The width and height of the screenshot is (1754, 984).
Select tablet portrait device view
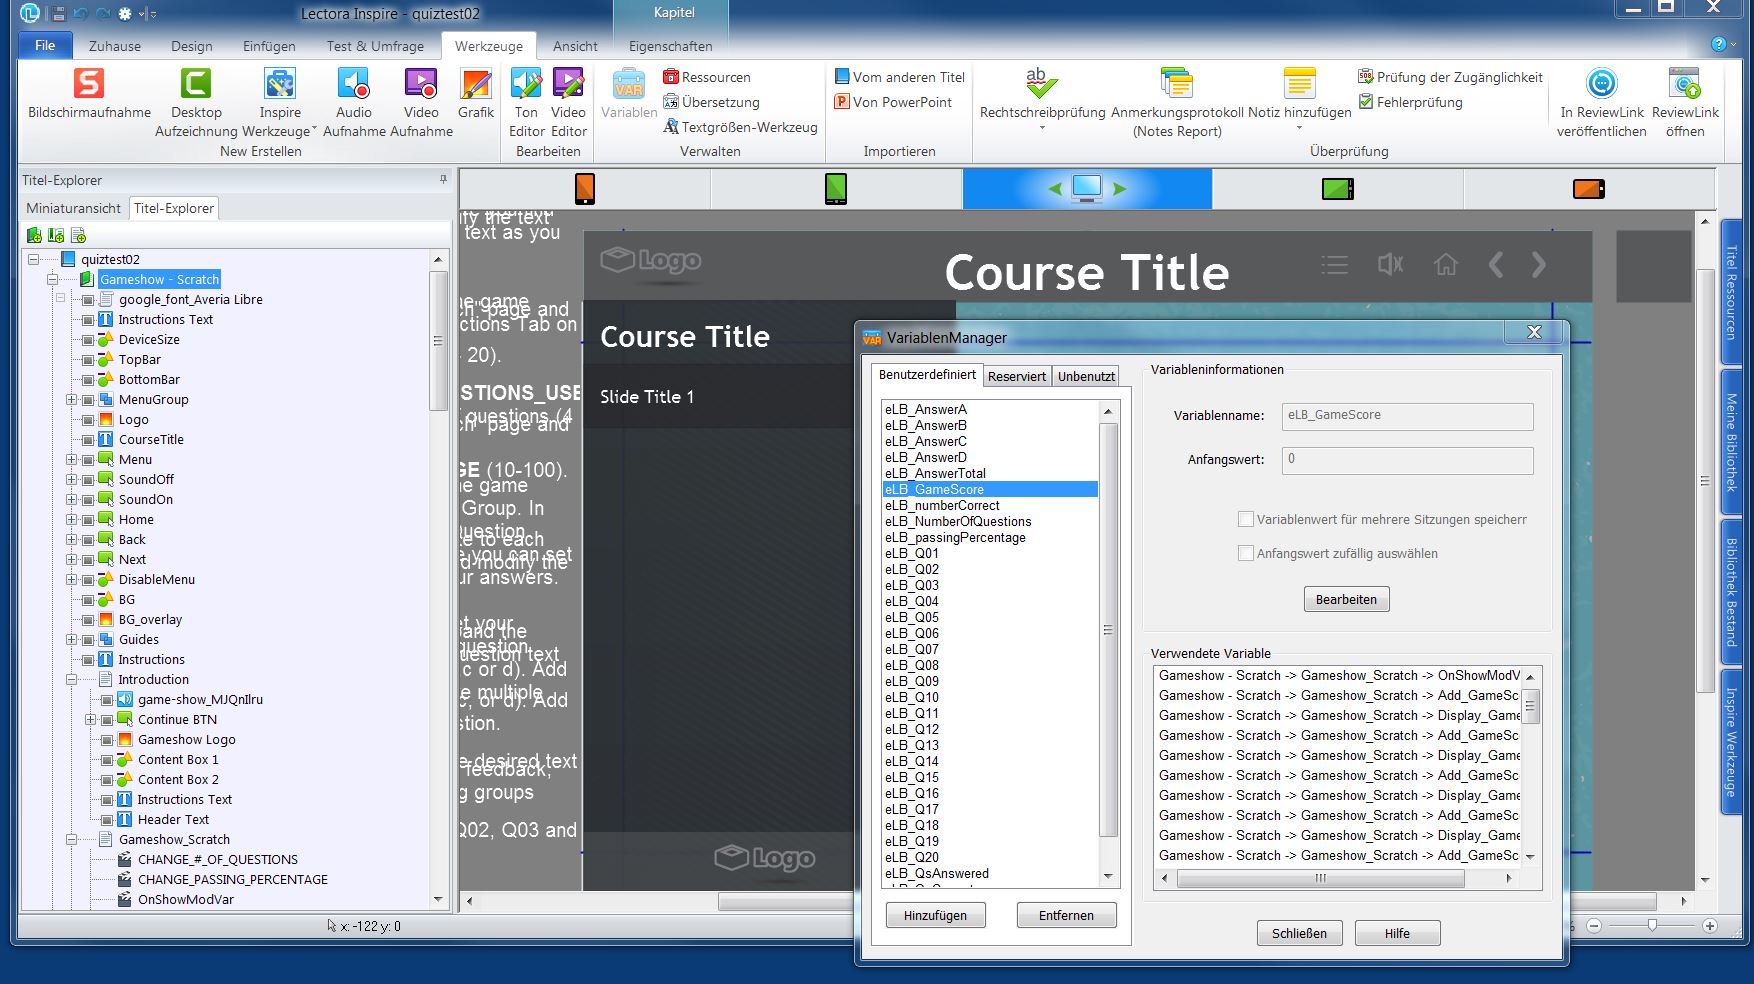pos(836,188)
